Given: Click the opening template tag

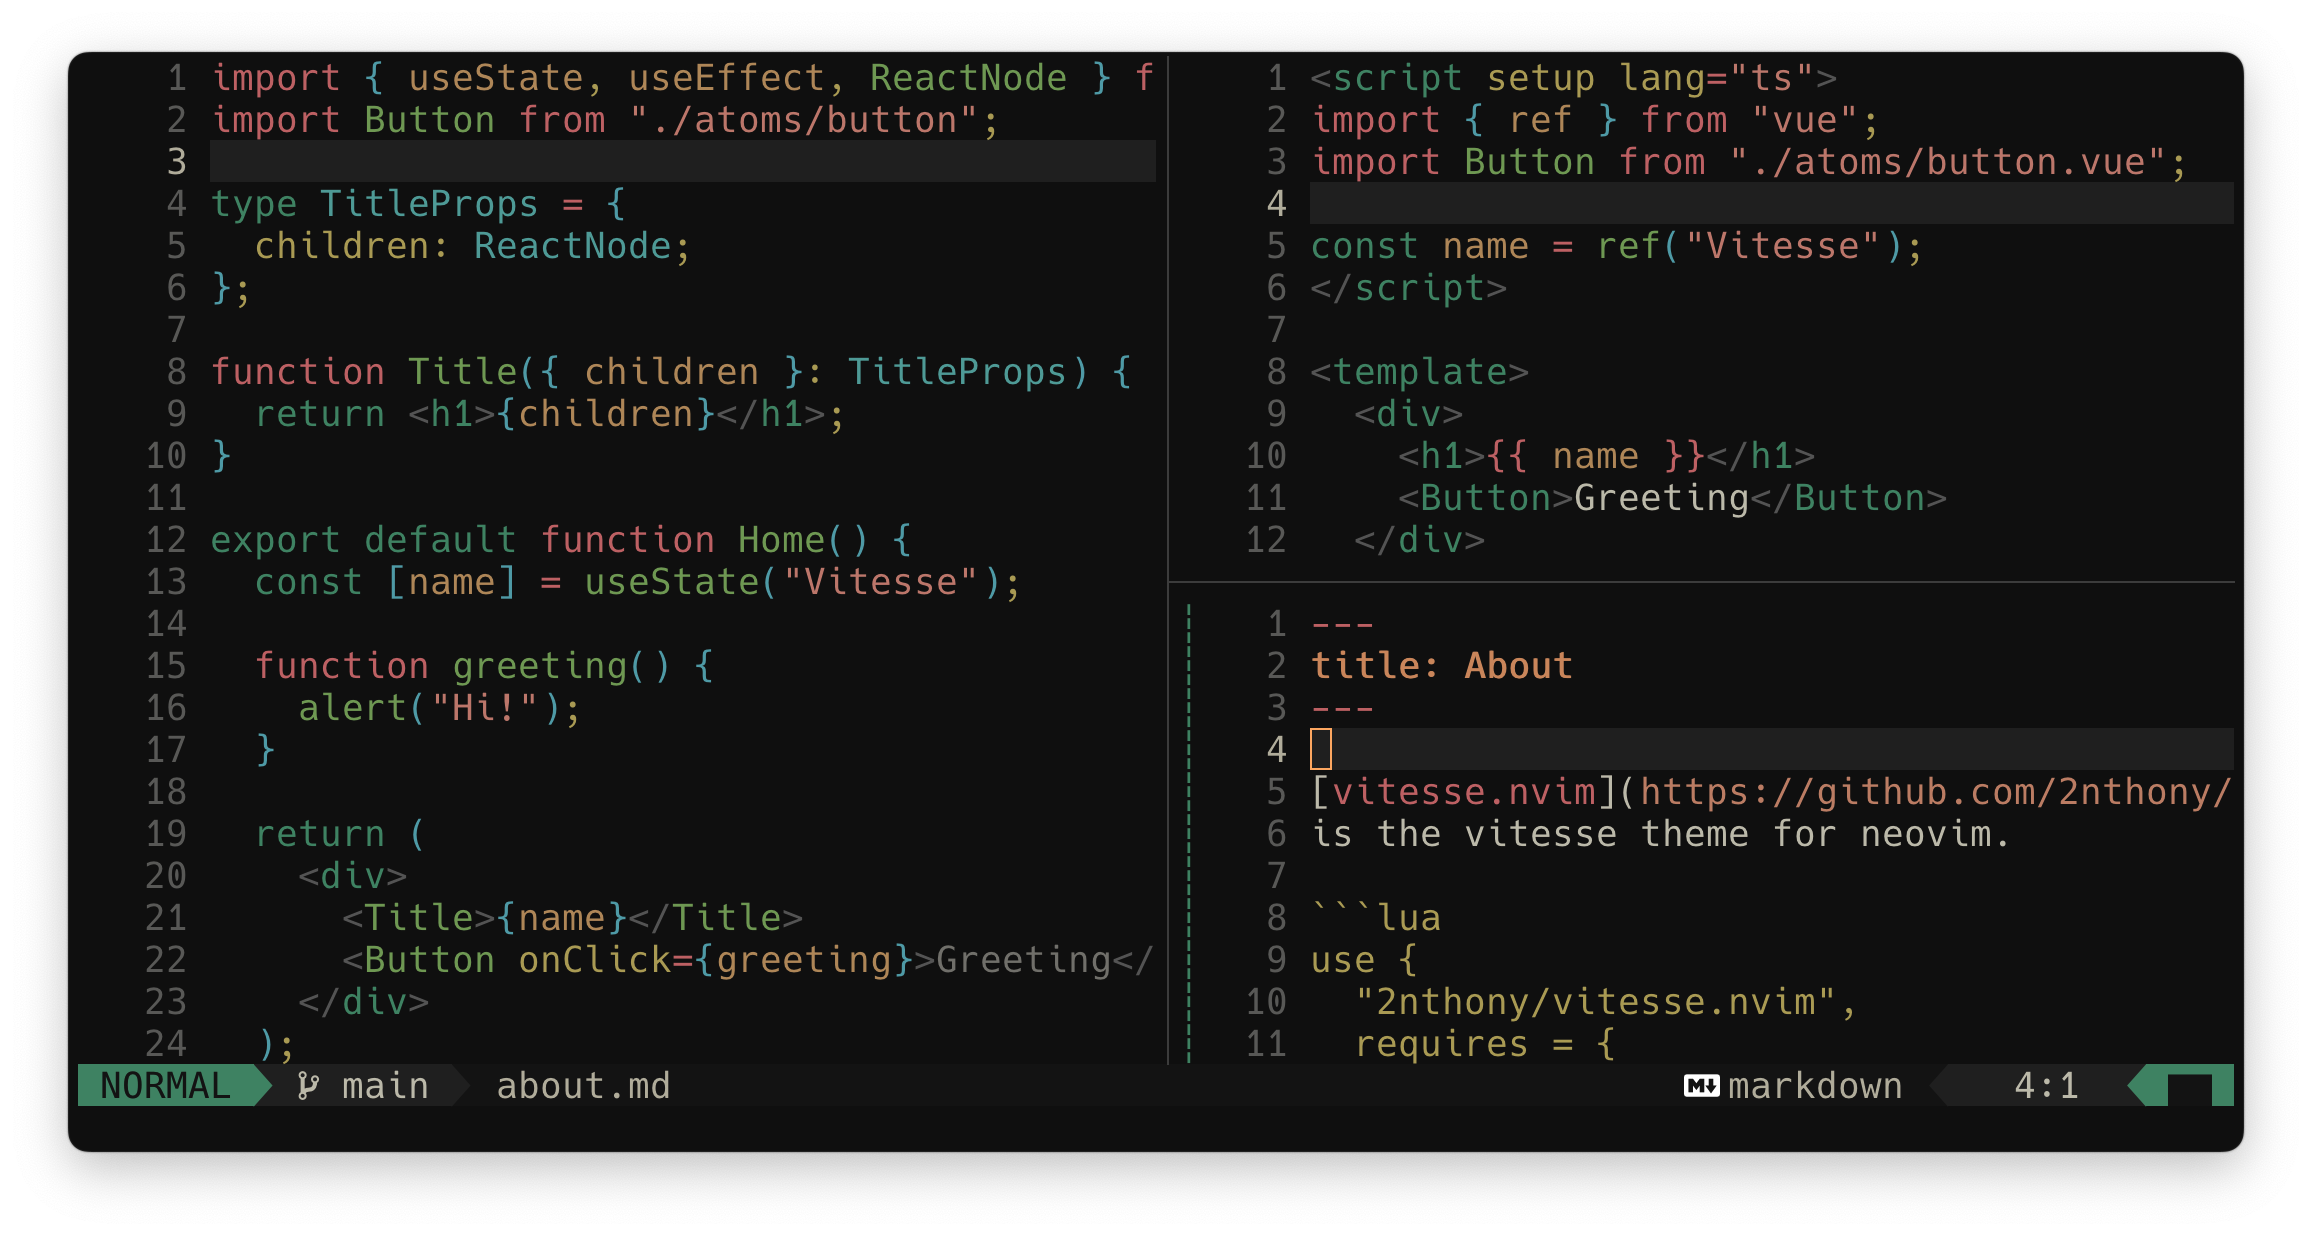Looking at the screenshot, I should pyautogui.click(x=1419, y=372).
